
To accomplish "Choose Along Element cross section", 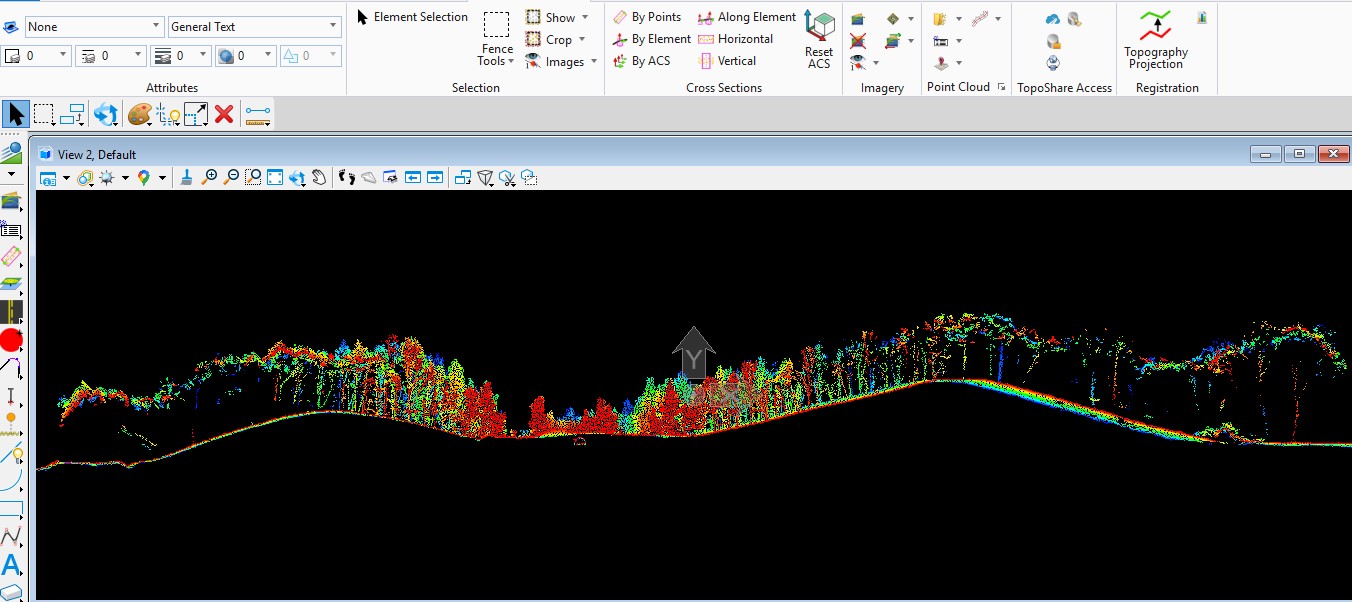I will coord(746,17).
